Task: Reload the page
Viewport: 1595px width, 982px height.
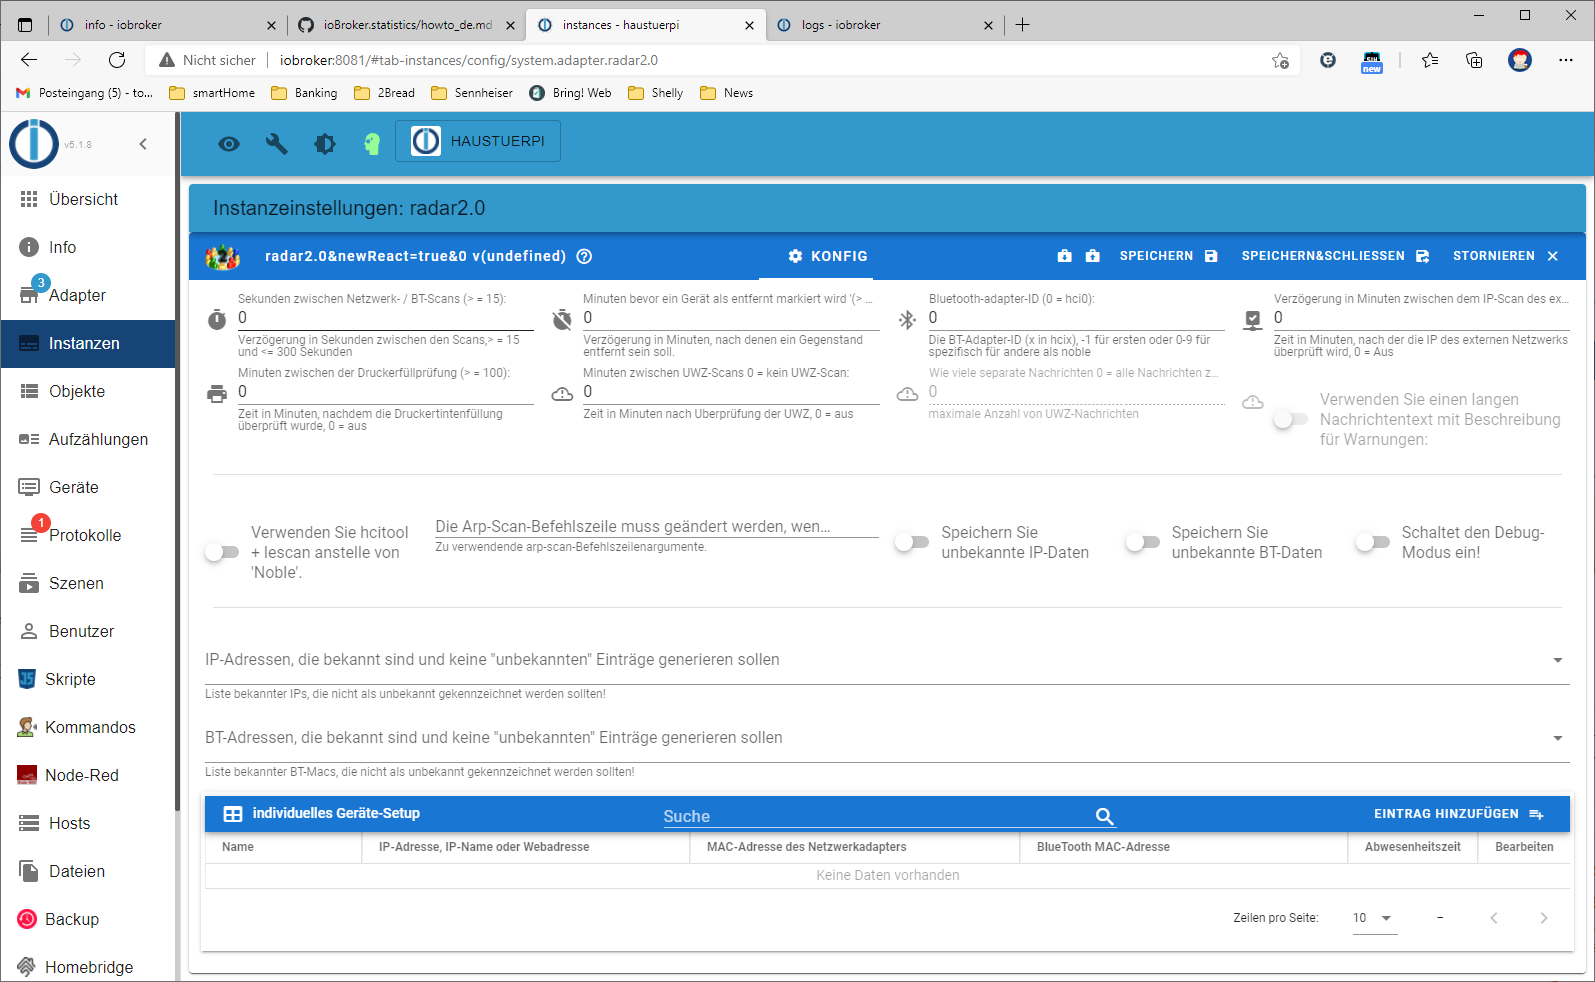Action: (117, 60)
